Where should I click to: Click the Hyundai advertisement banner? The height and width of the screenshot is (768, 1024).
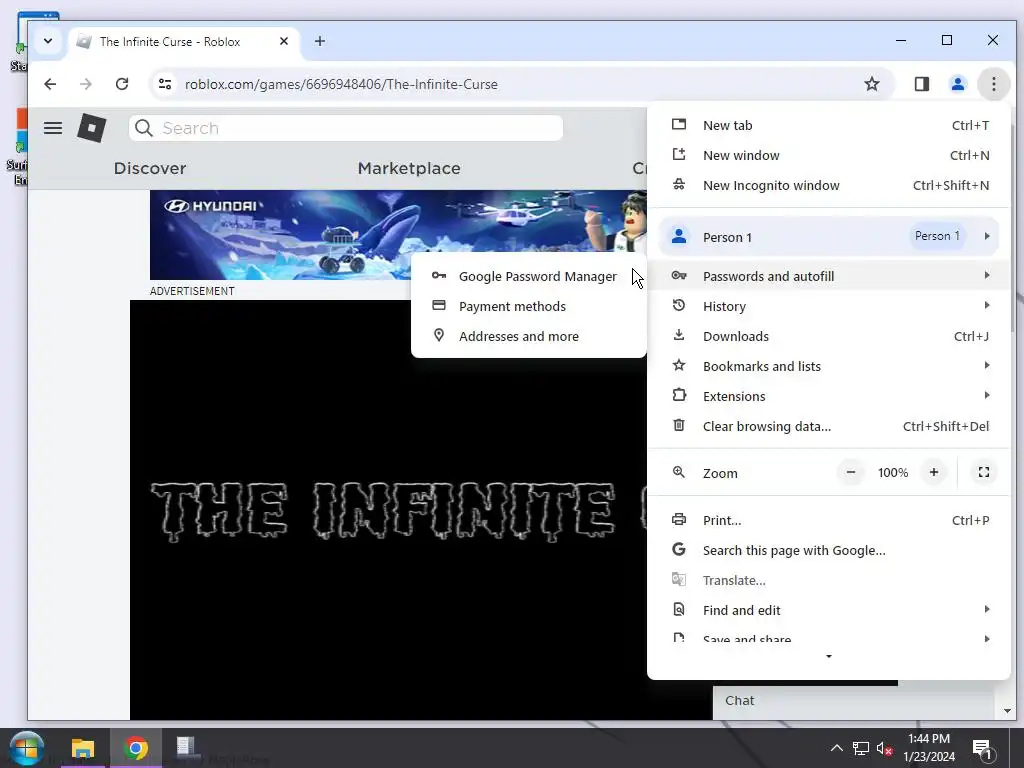[398, 235]
